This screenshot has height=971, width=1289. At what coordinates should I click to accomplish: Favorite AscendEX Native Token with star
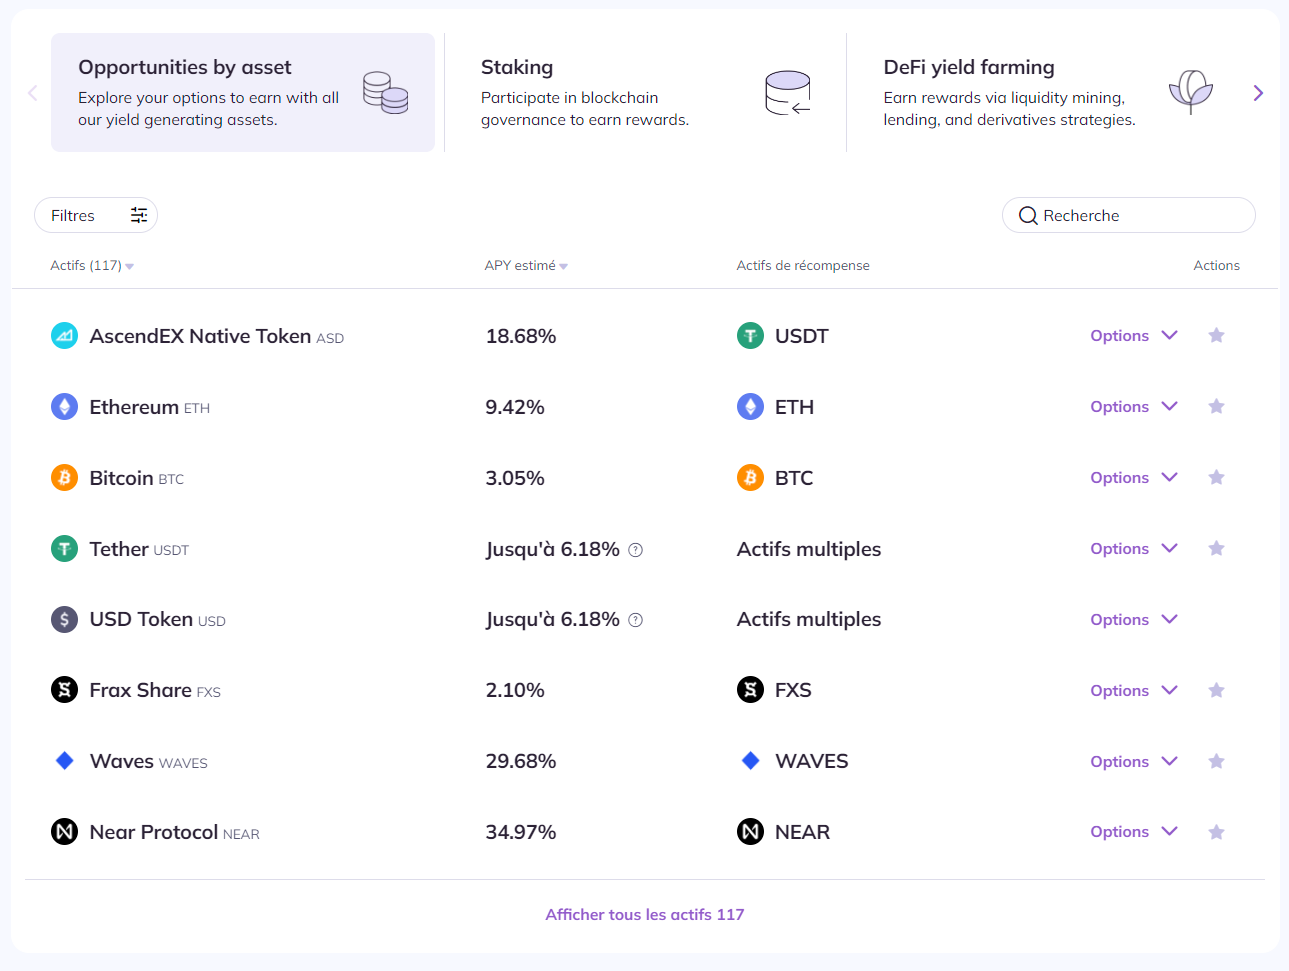(1216, 335)
